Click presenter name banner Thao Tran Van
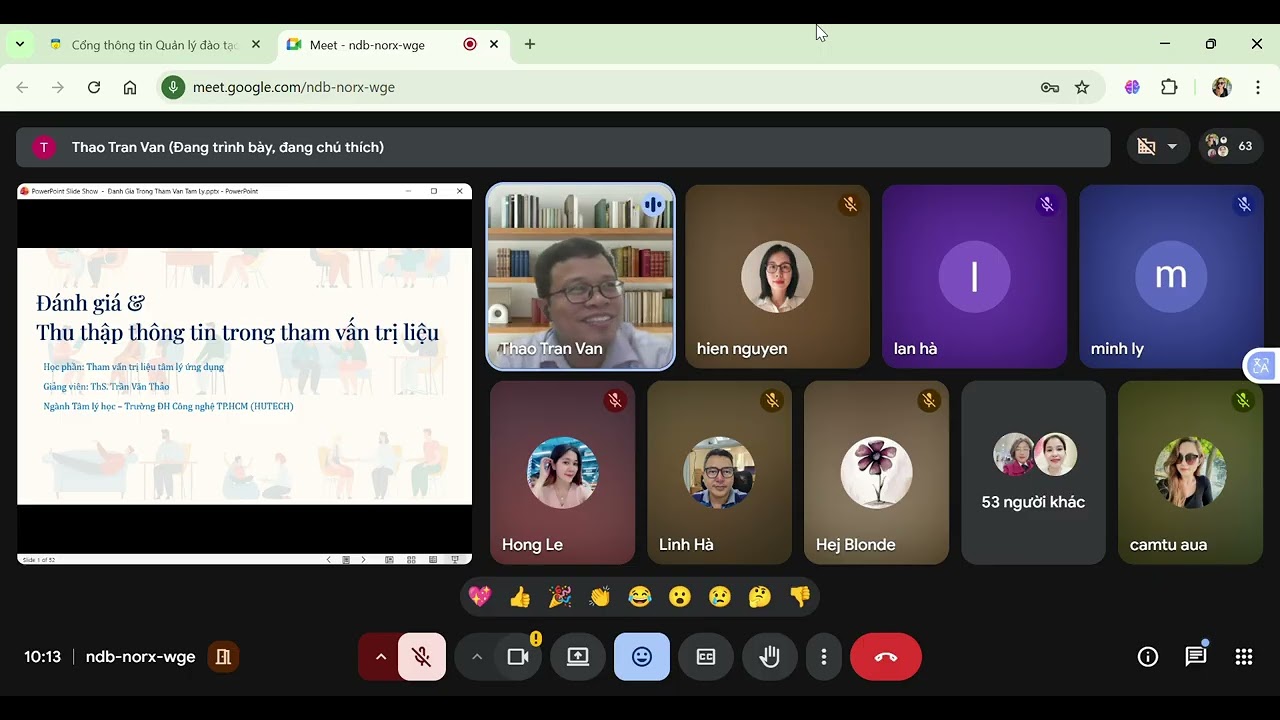Image resolution: width=1280 pixels, height=720 pixels. (x=563, y=147)
